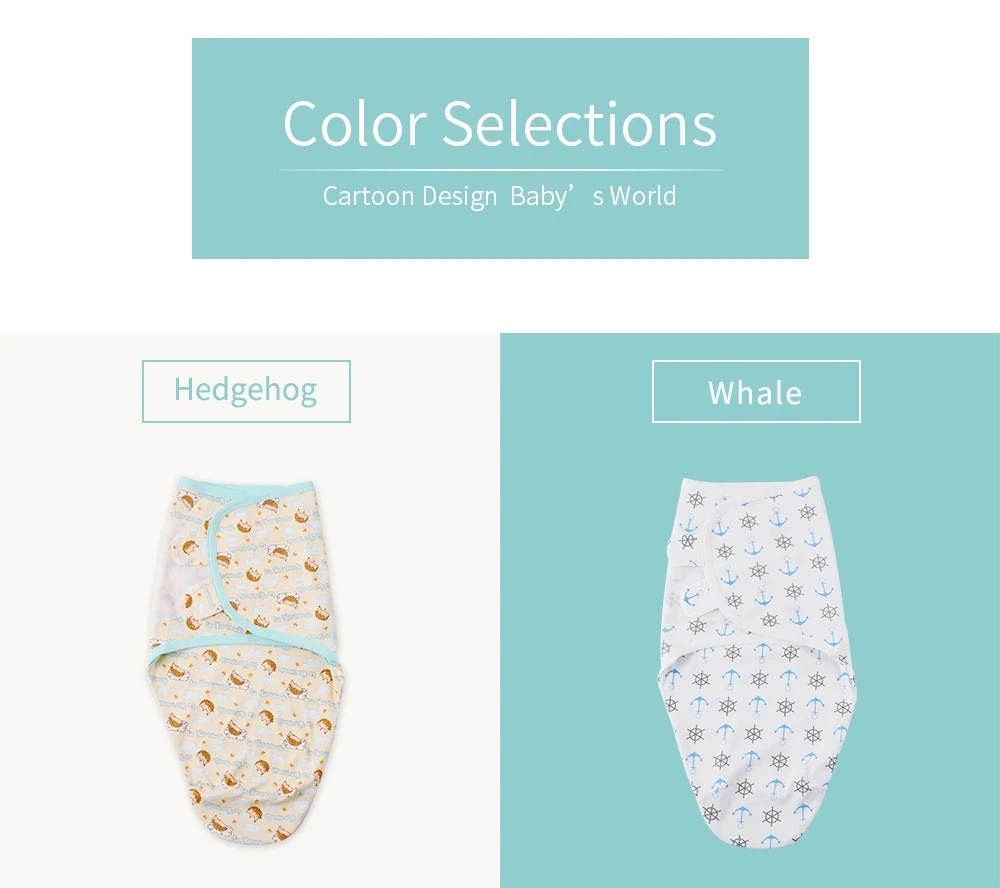Click the thin divider line under heading
Screen dimensions: 1000x888
[x=500, y=170]
